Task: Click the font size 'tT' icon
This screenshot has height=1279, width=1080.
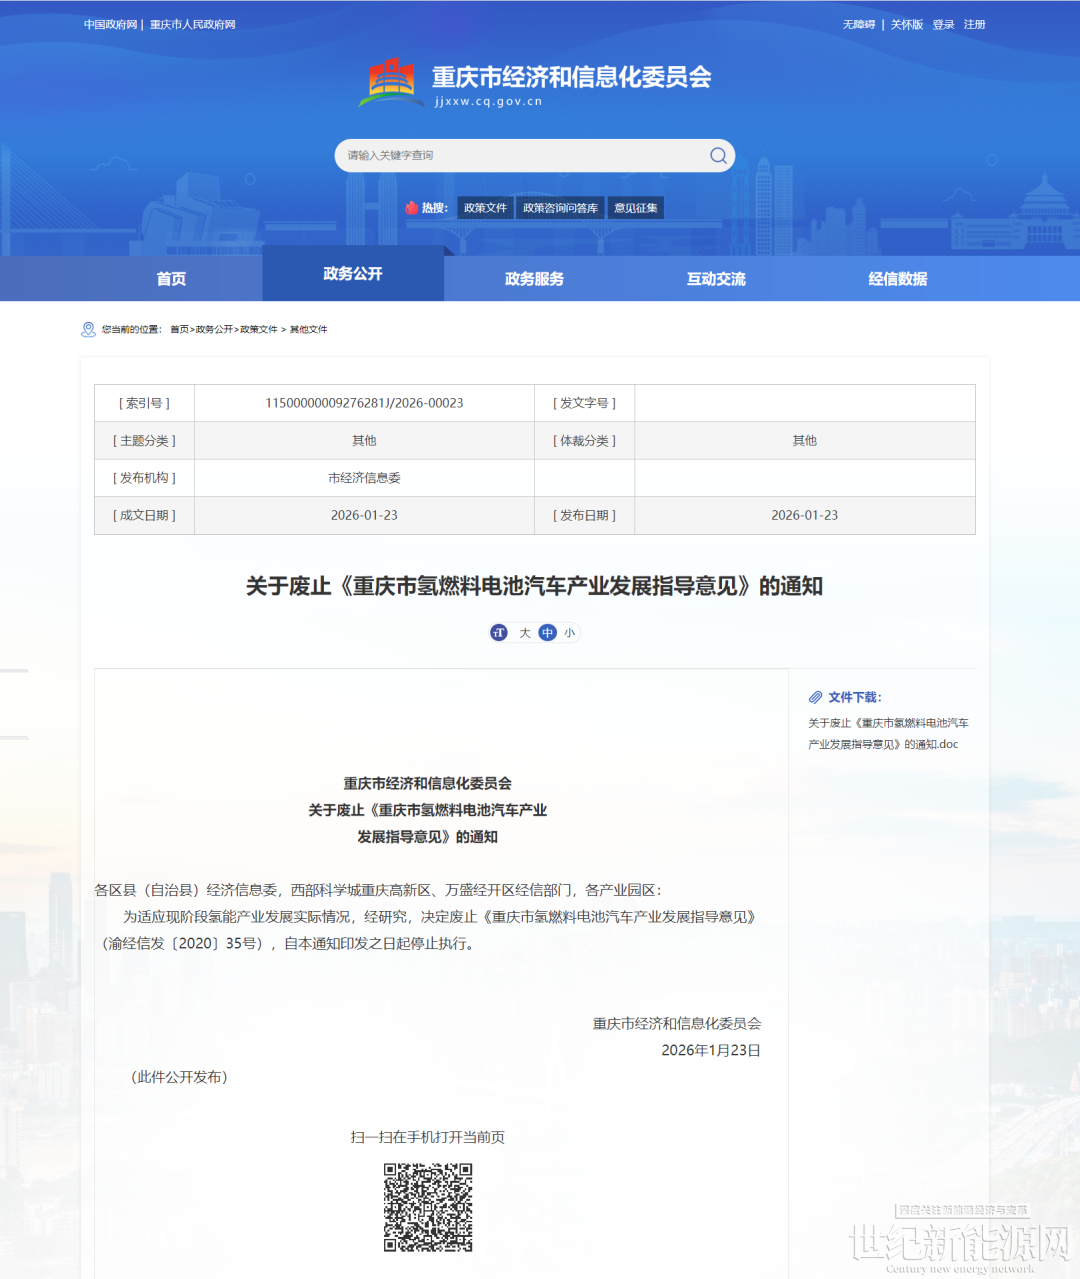Action: pyautogui.click(x=499, y=633)
